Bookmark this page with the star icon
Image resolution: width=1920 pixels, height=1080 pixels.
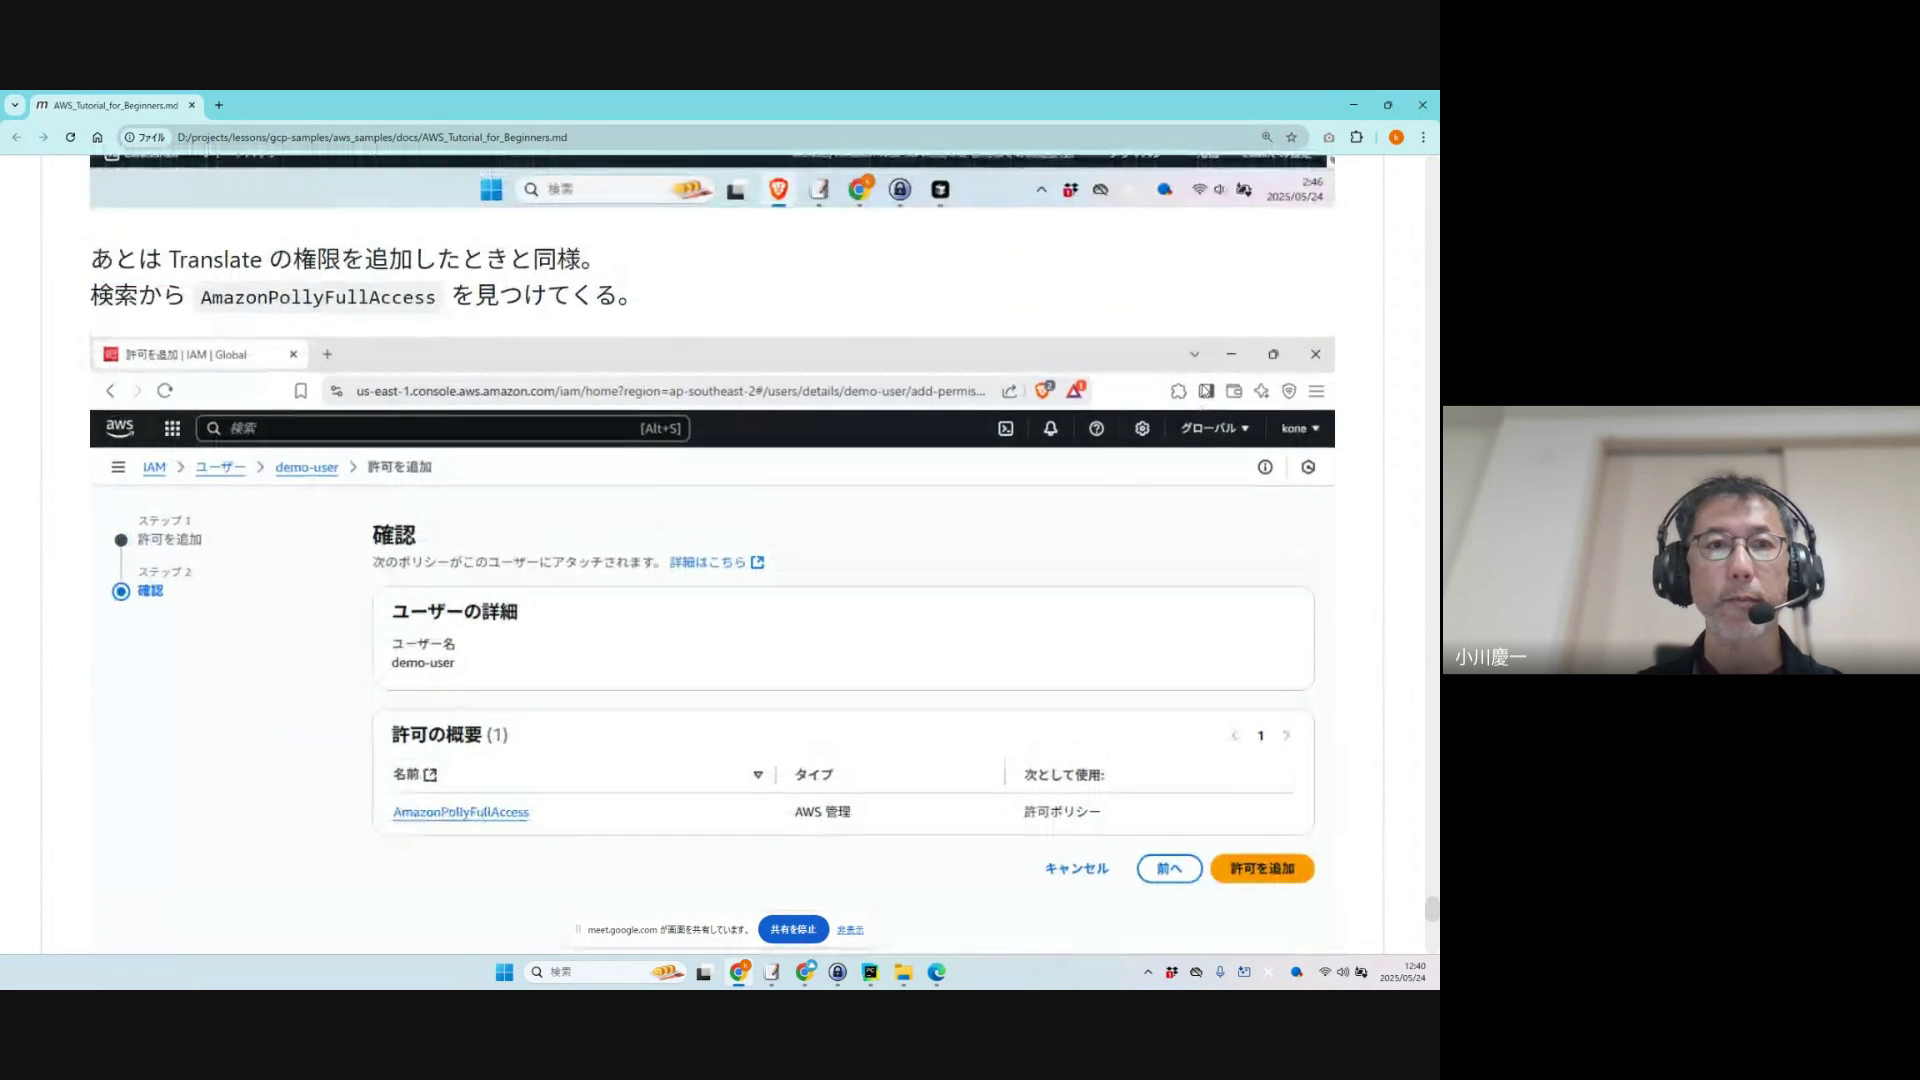(x=1291, y=137)
